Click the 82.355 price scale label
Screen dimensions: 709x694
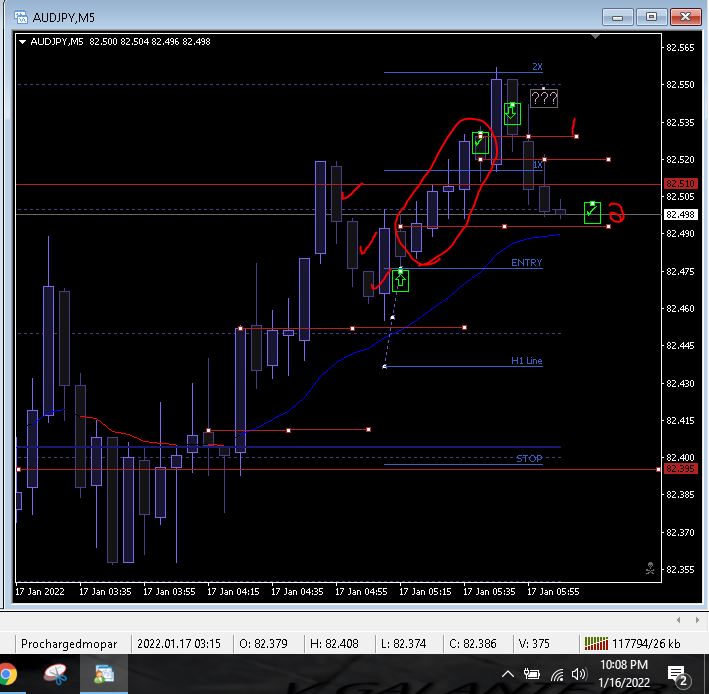[680, 570]
